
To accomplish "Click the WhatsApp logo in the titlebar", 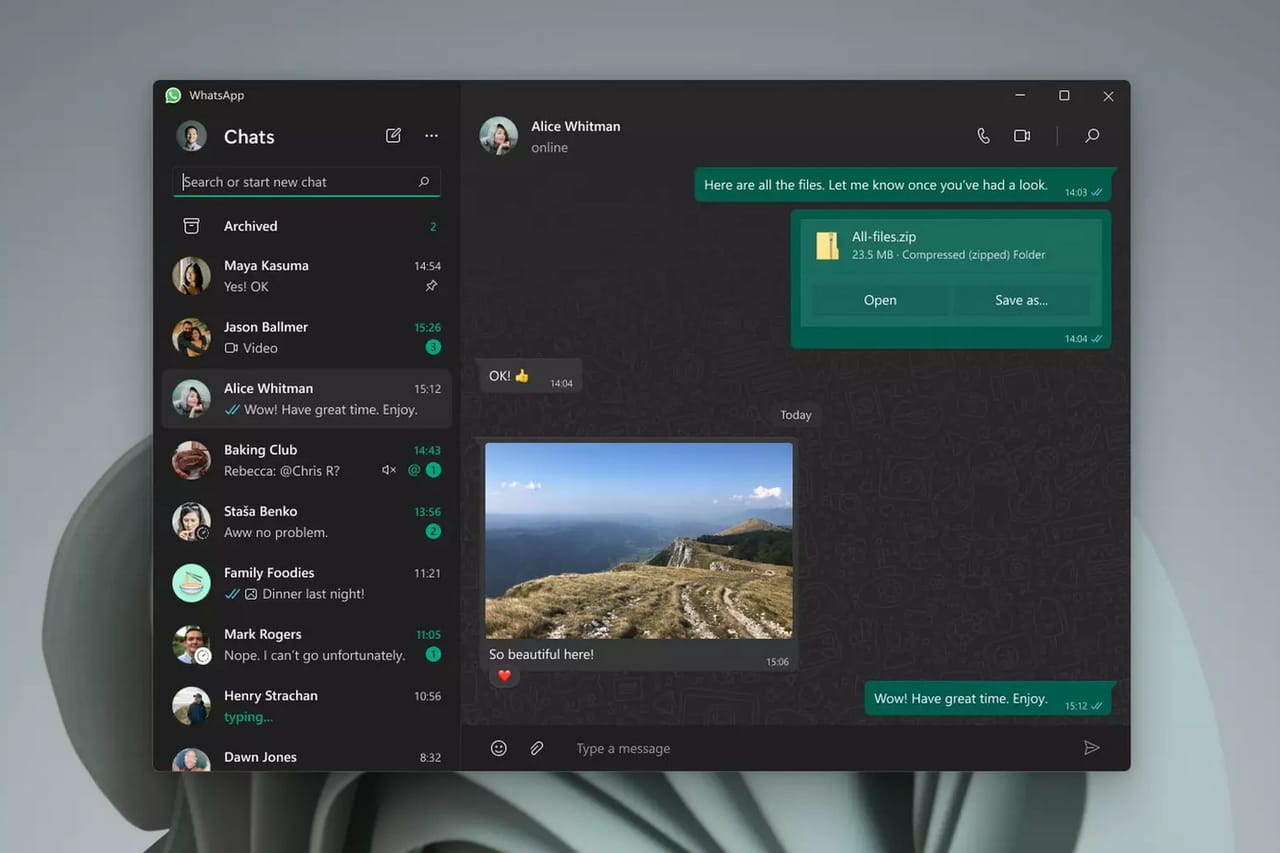I will [173, 94].
